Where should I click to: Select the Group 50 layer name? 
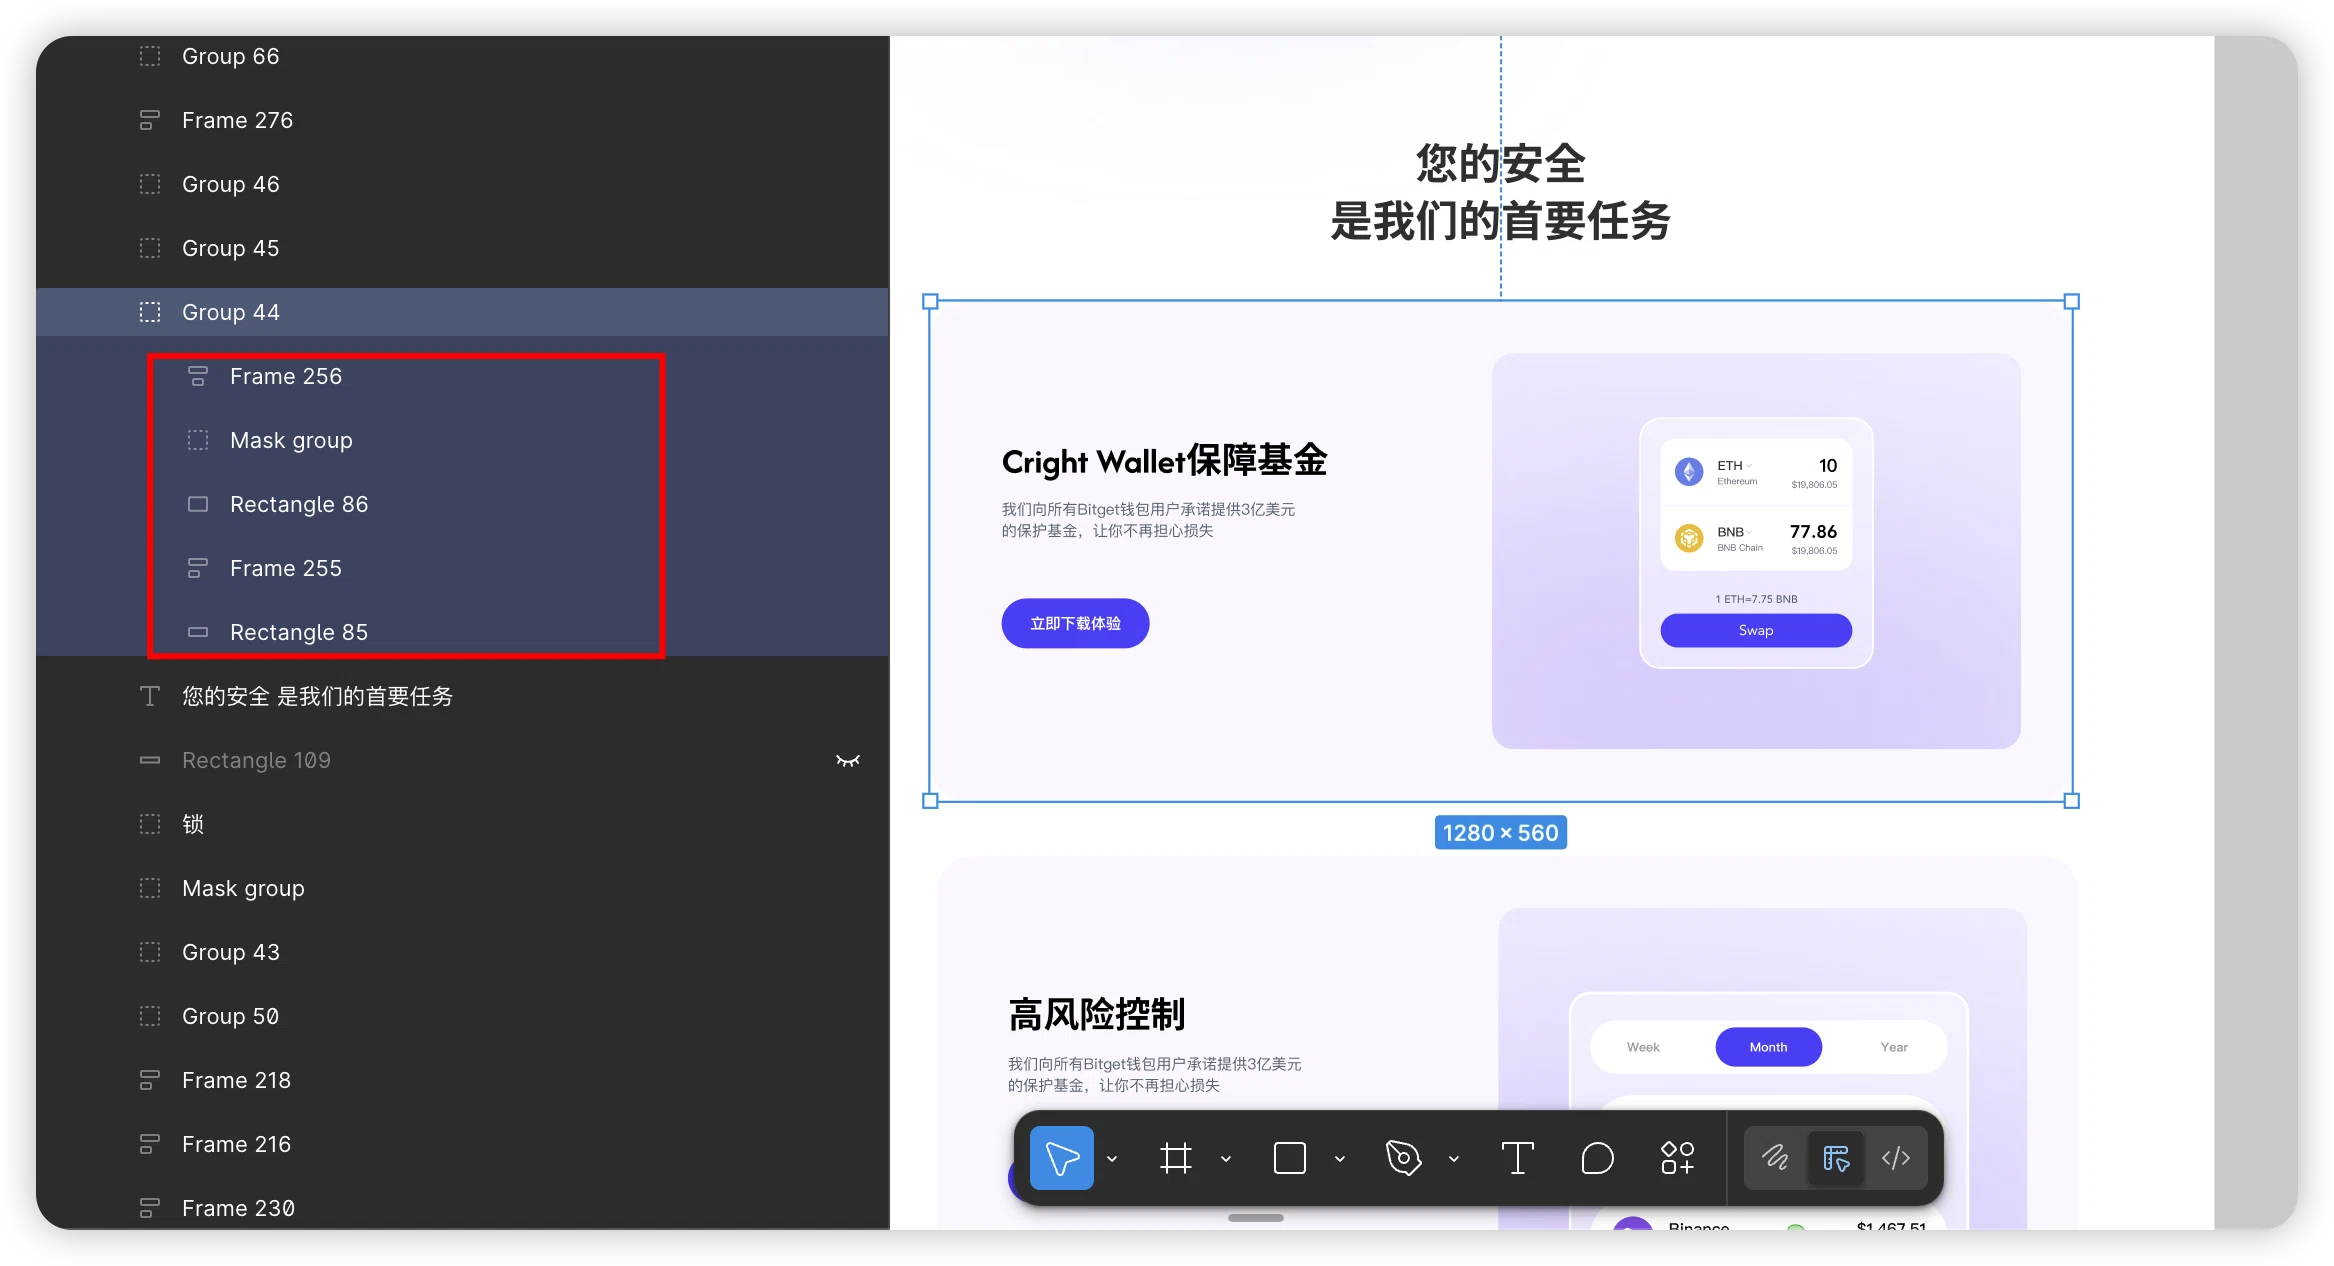(x=231, y=1016)
